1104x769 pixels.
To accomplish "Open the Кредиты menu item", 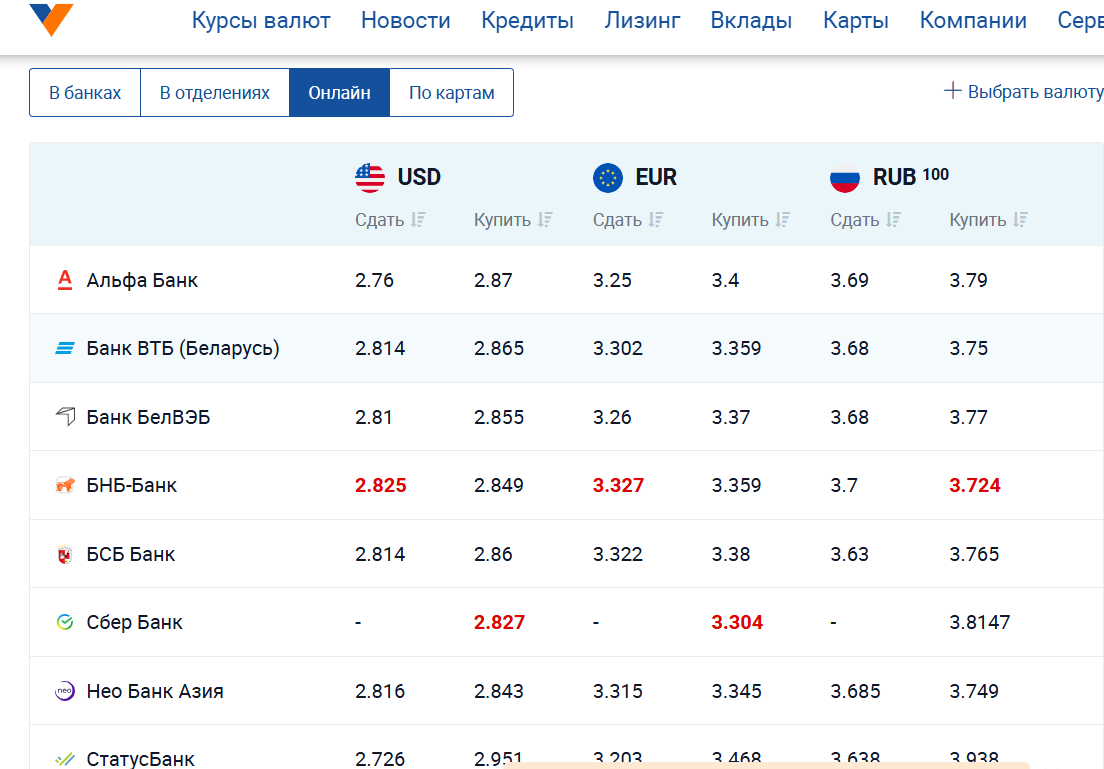I will [527, 20].
